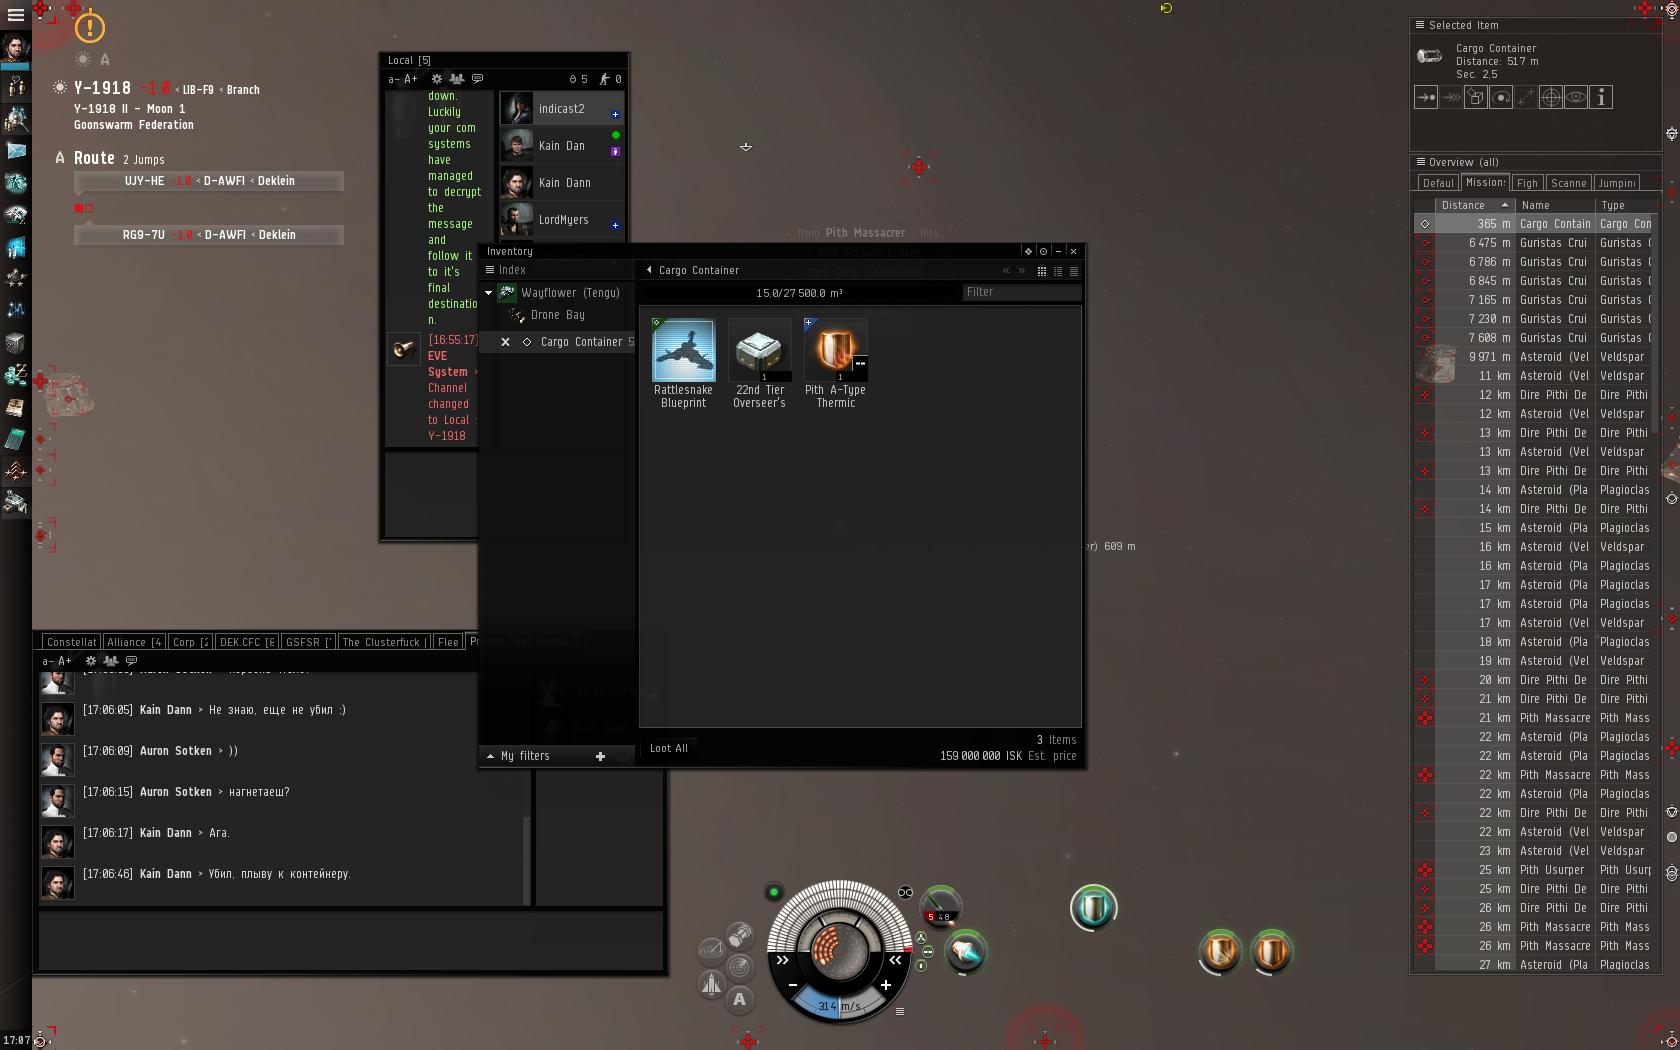The height and width of the screenshot is (1050, 1680).
Task: Open Default overview tab
Action: coord(1438,183)
